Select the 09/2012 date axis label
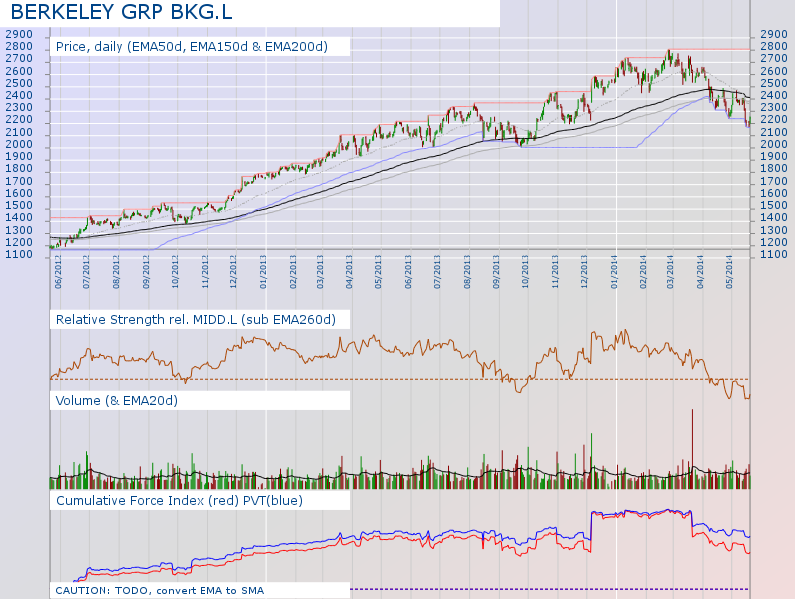Image resolution: width=795 pixels, height=601 pixels. 146,274
